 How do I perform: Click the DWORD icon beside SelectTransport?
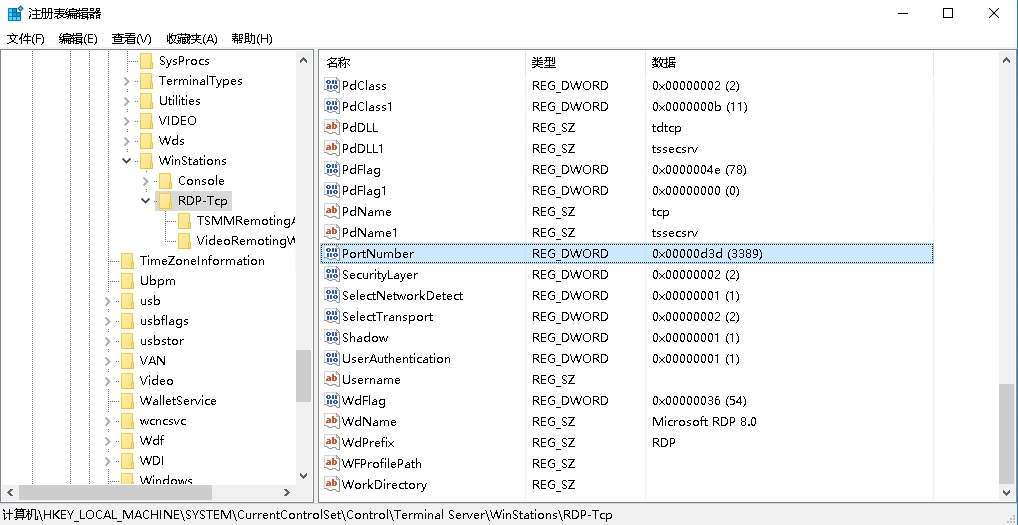click(x=331, y=316)
